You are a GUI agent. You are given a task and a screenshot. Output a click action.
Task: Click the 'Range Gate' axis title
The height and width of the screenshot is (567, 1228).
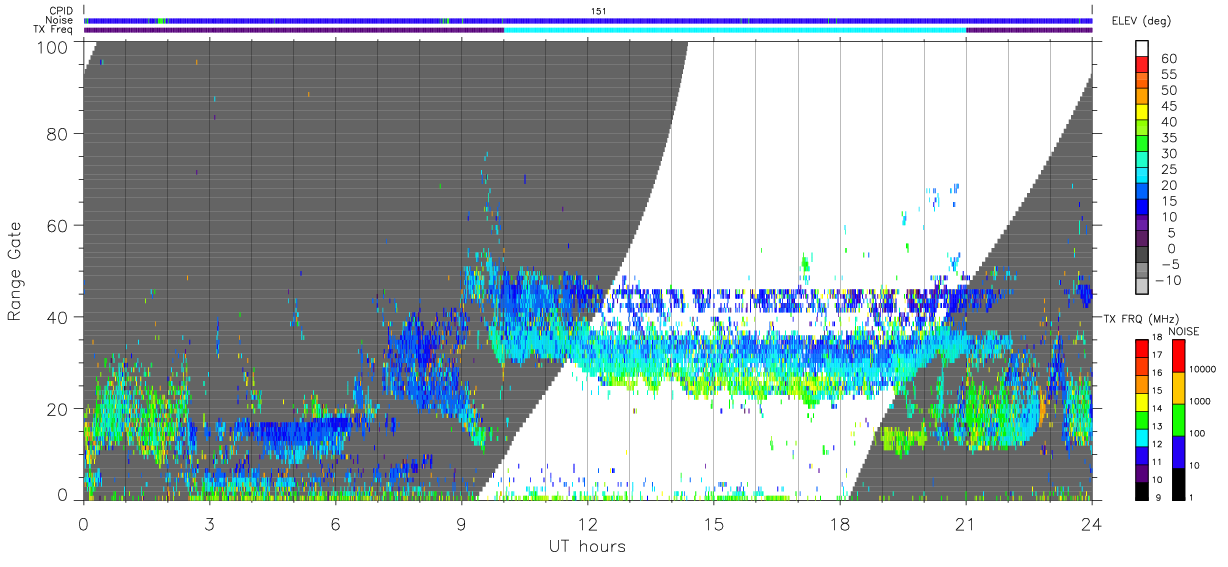tap(15, 271)
